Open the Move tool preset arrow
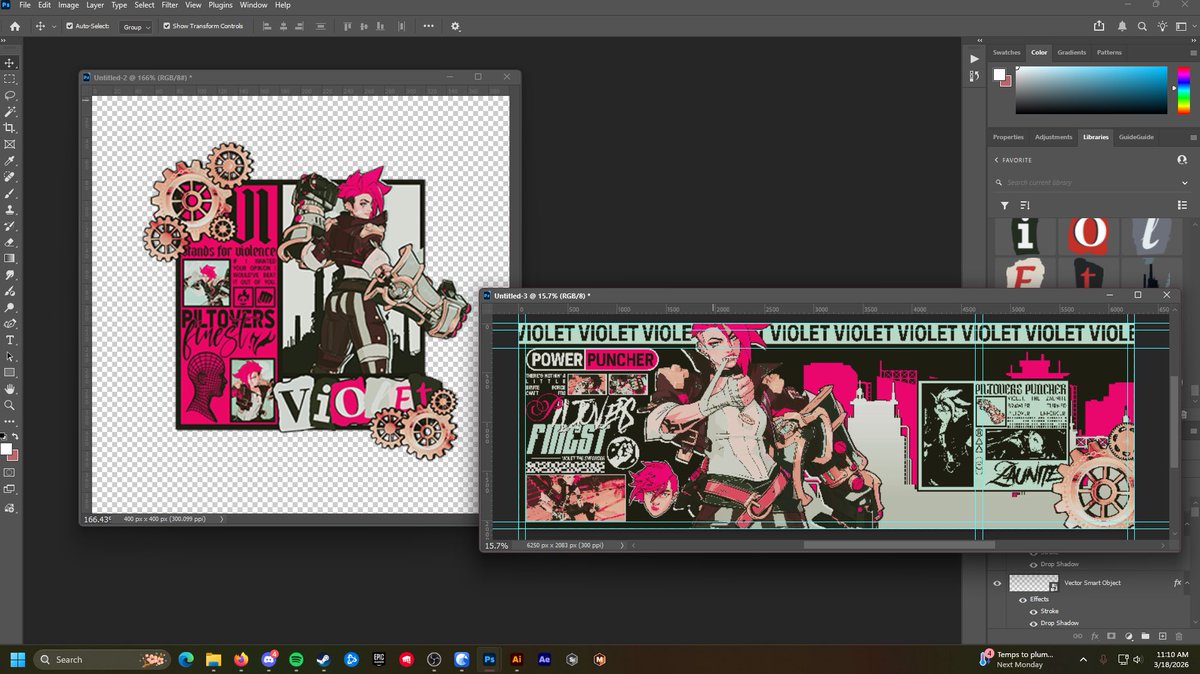 tap(53, 26)
